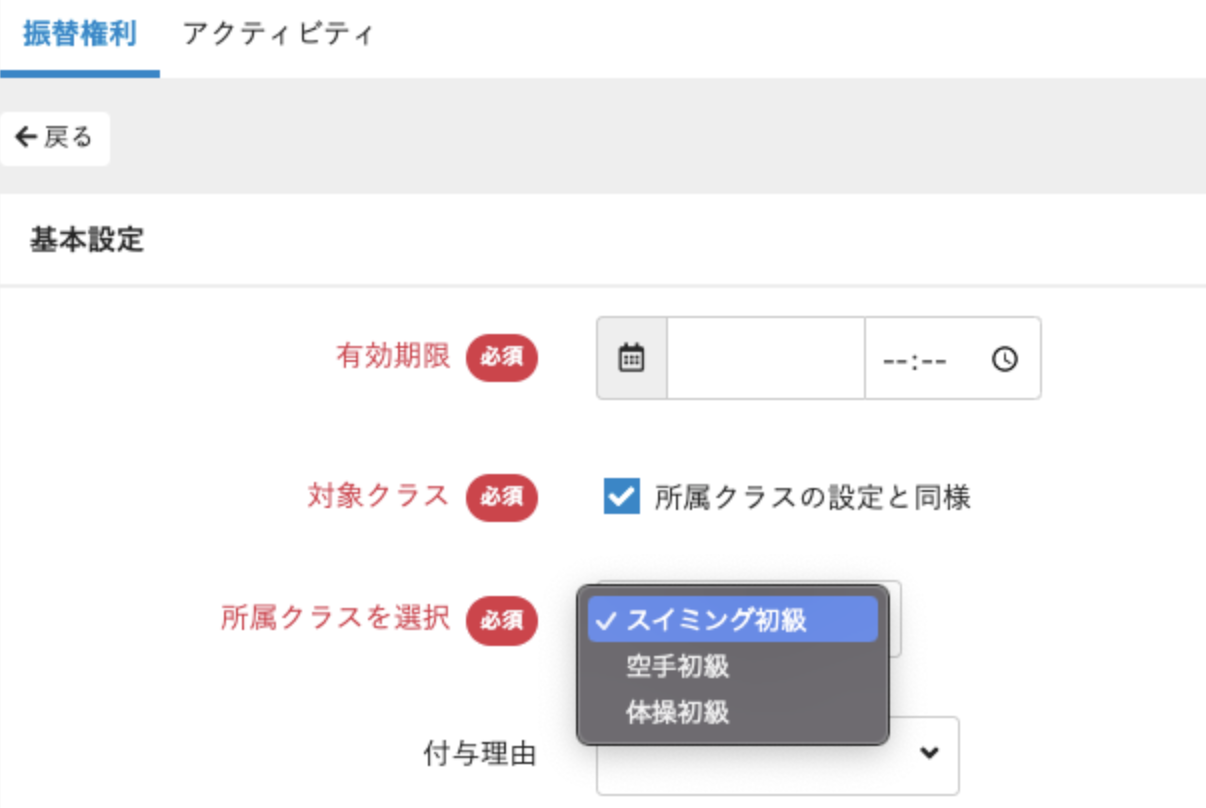Image resolution: width=1206 pixels, height=808 pixels.
Task: Open the アクティビティ tab
Action: [x=278, y=35]
